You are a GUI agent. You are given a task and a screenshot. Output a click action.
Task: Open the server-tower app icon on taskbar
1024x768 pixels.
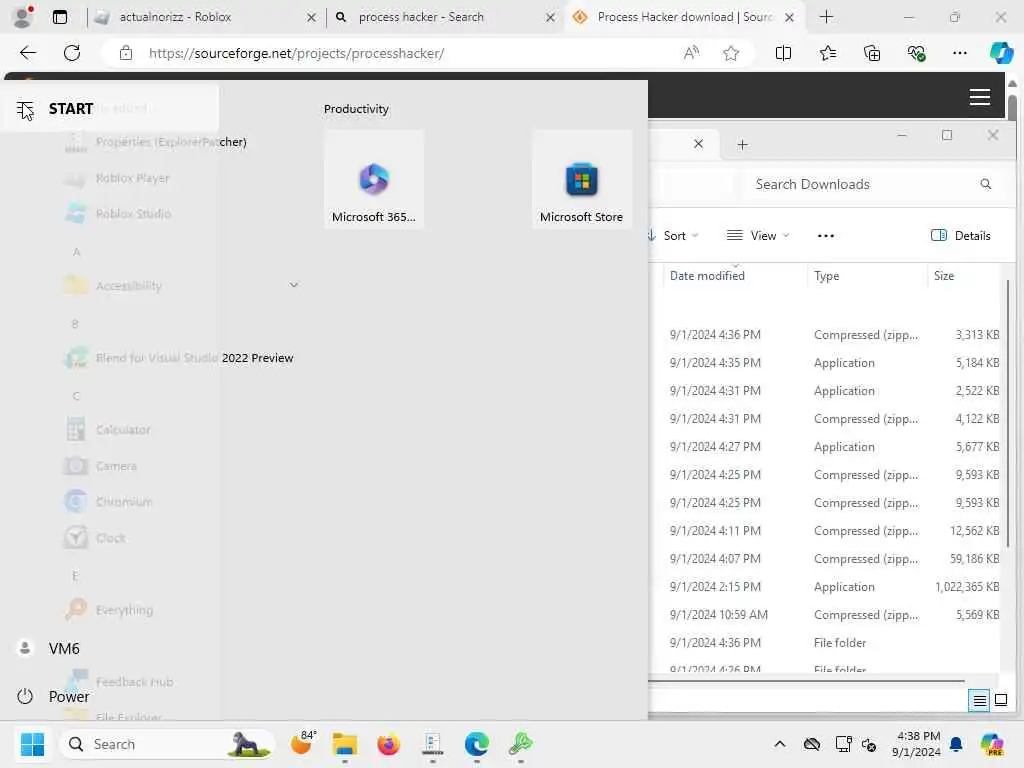click(x=432, y=744)
